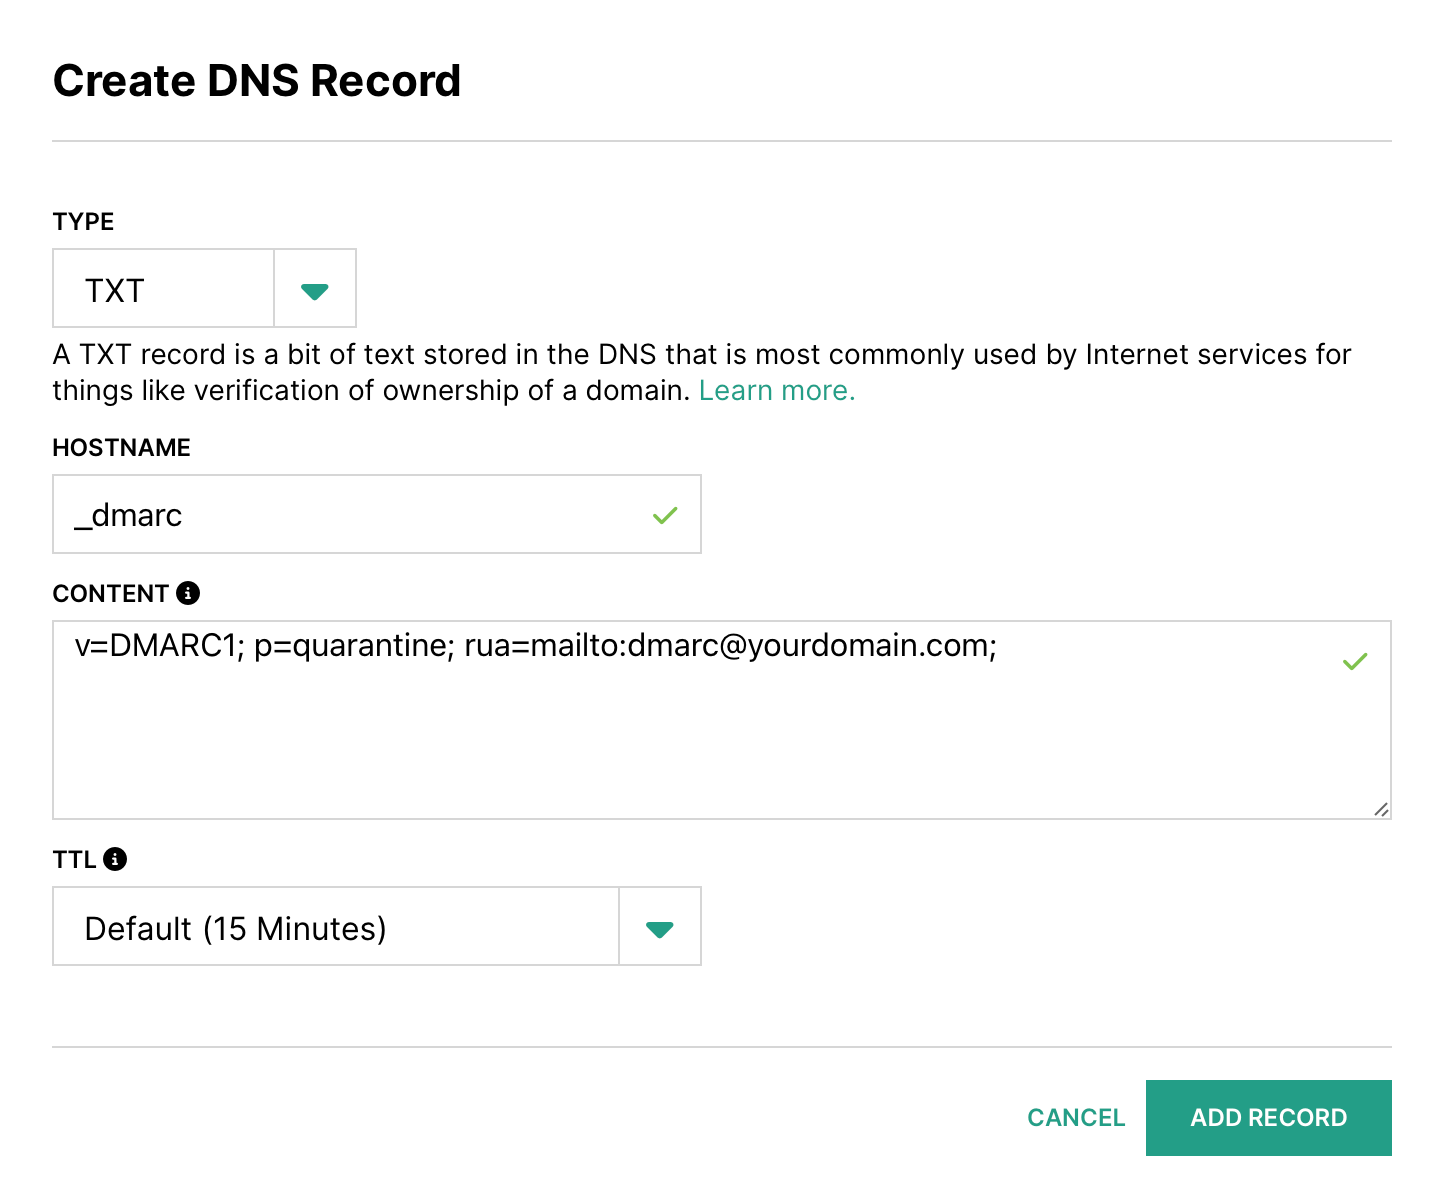1438x1180 pixels.
Task: Click the Create DNS Record heading
Action: (x=257, y=81)
